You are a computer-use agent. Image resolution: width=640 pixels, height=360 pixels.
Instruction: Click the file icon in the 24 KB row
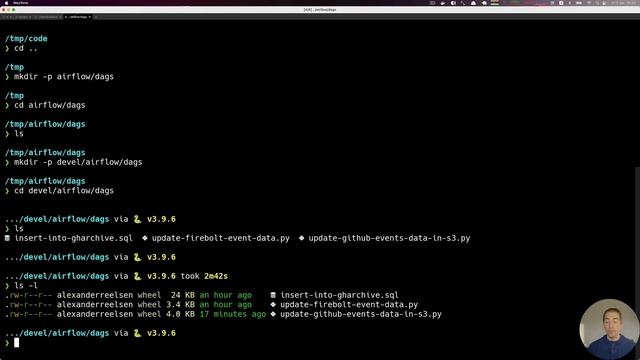tap(273, 295)
